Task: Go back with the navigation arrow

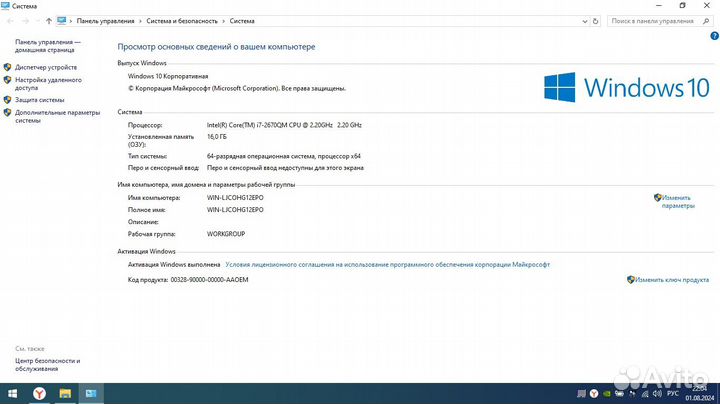Action: 10,21
